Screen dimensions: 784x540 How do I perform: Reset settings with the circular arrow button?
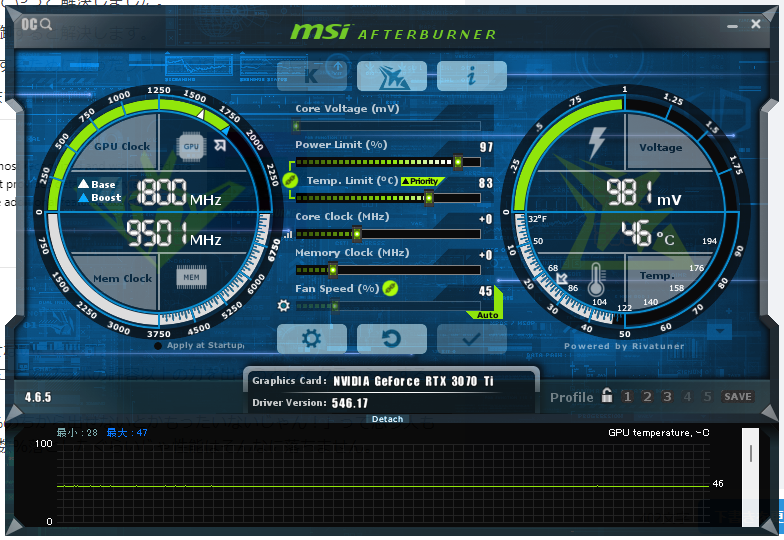392,339
